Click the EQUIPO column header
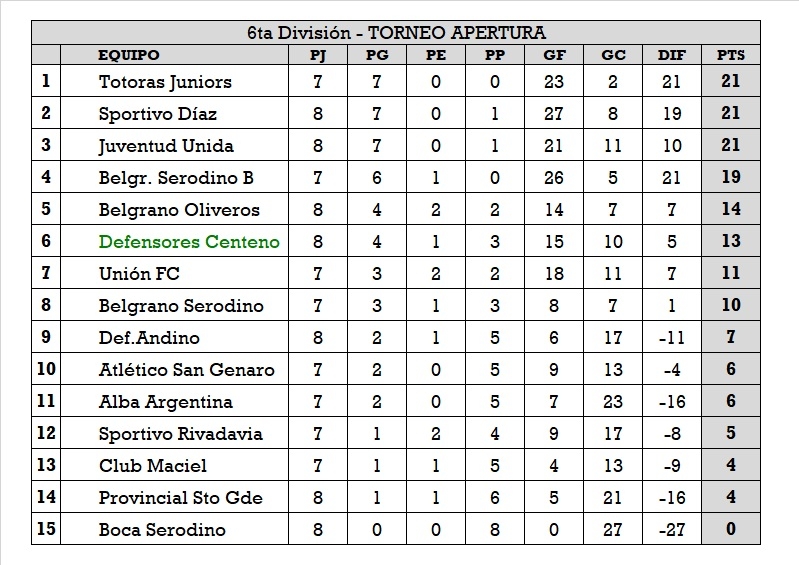Viewport: 799px width, 565px height. click(129, 55)
